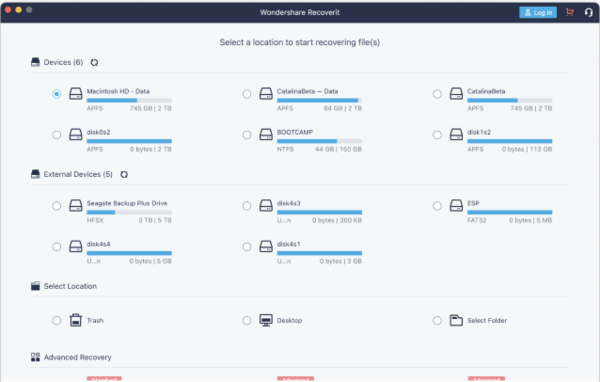Viewport: 600px width, 382px height.
Task: Select Macintosh HD - Data radio button
Action: point(57,94)
